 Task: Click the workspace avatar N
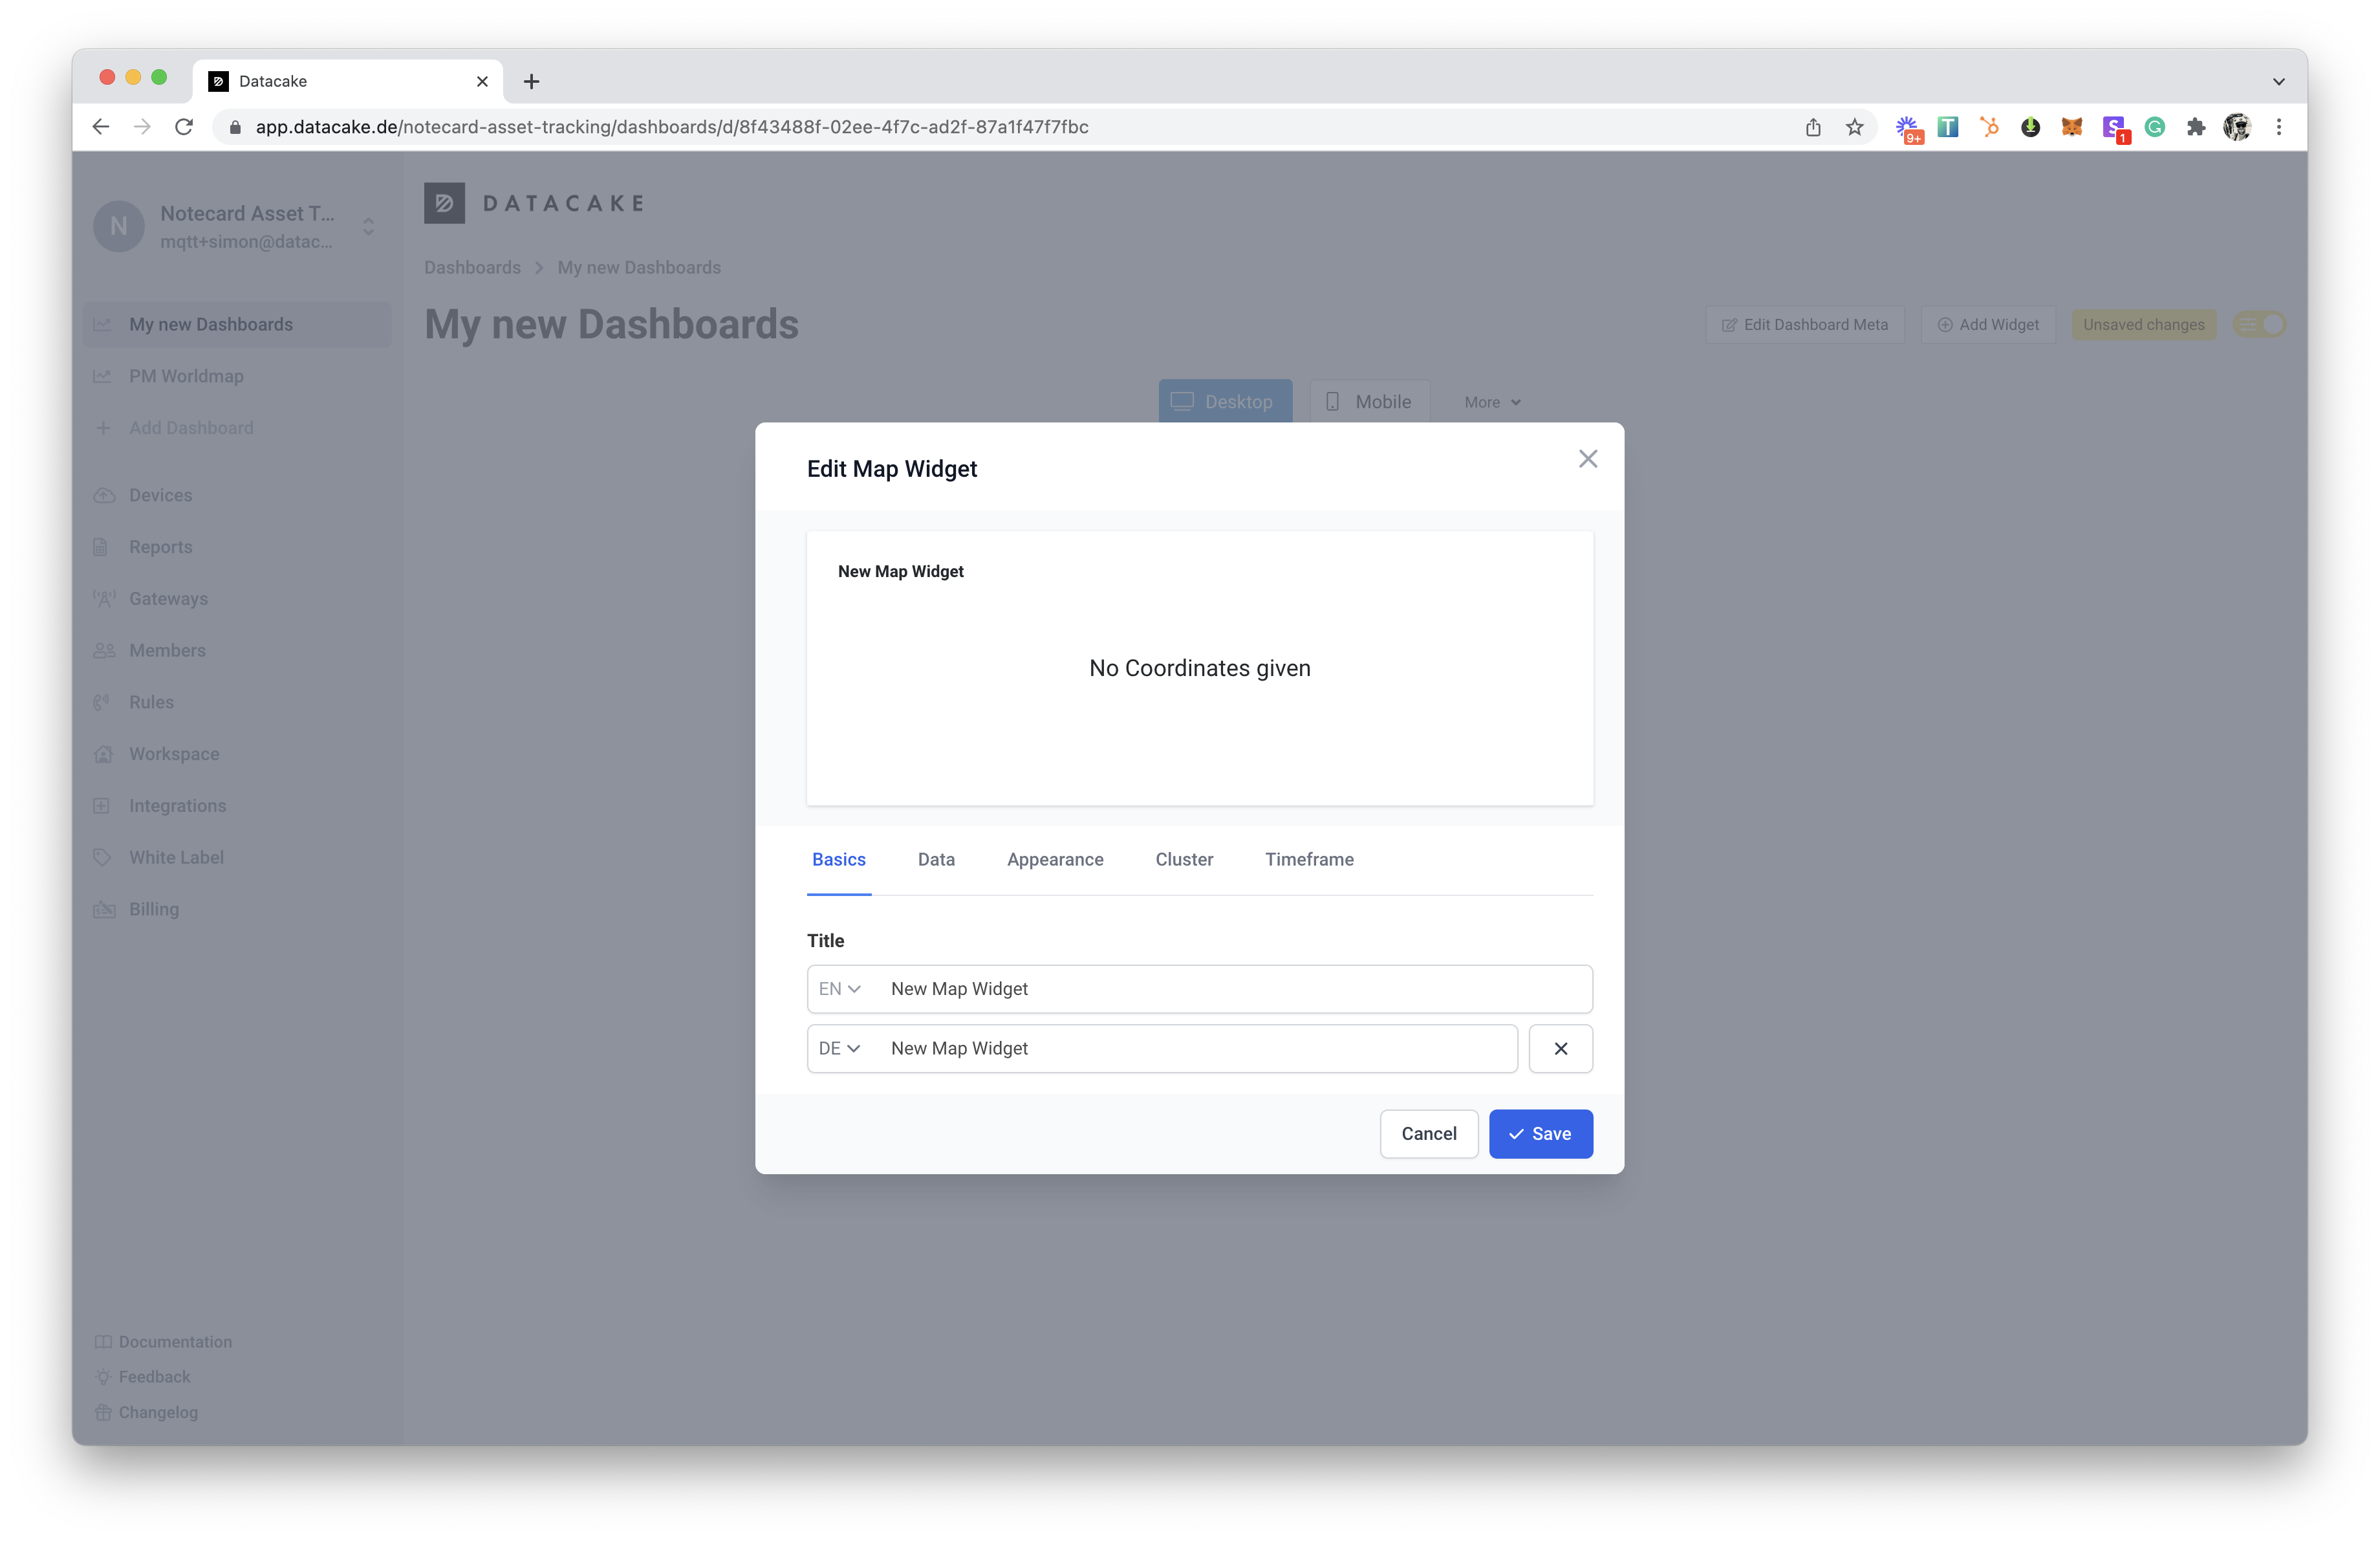[119, 226]
